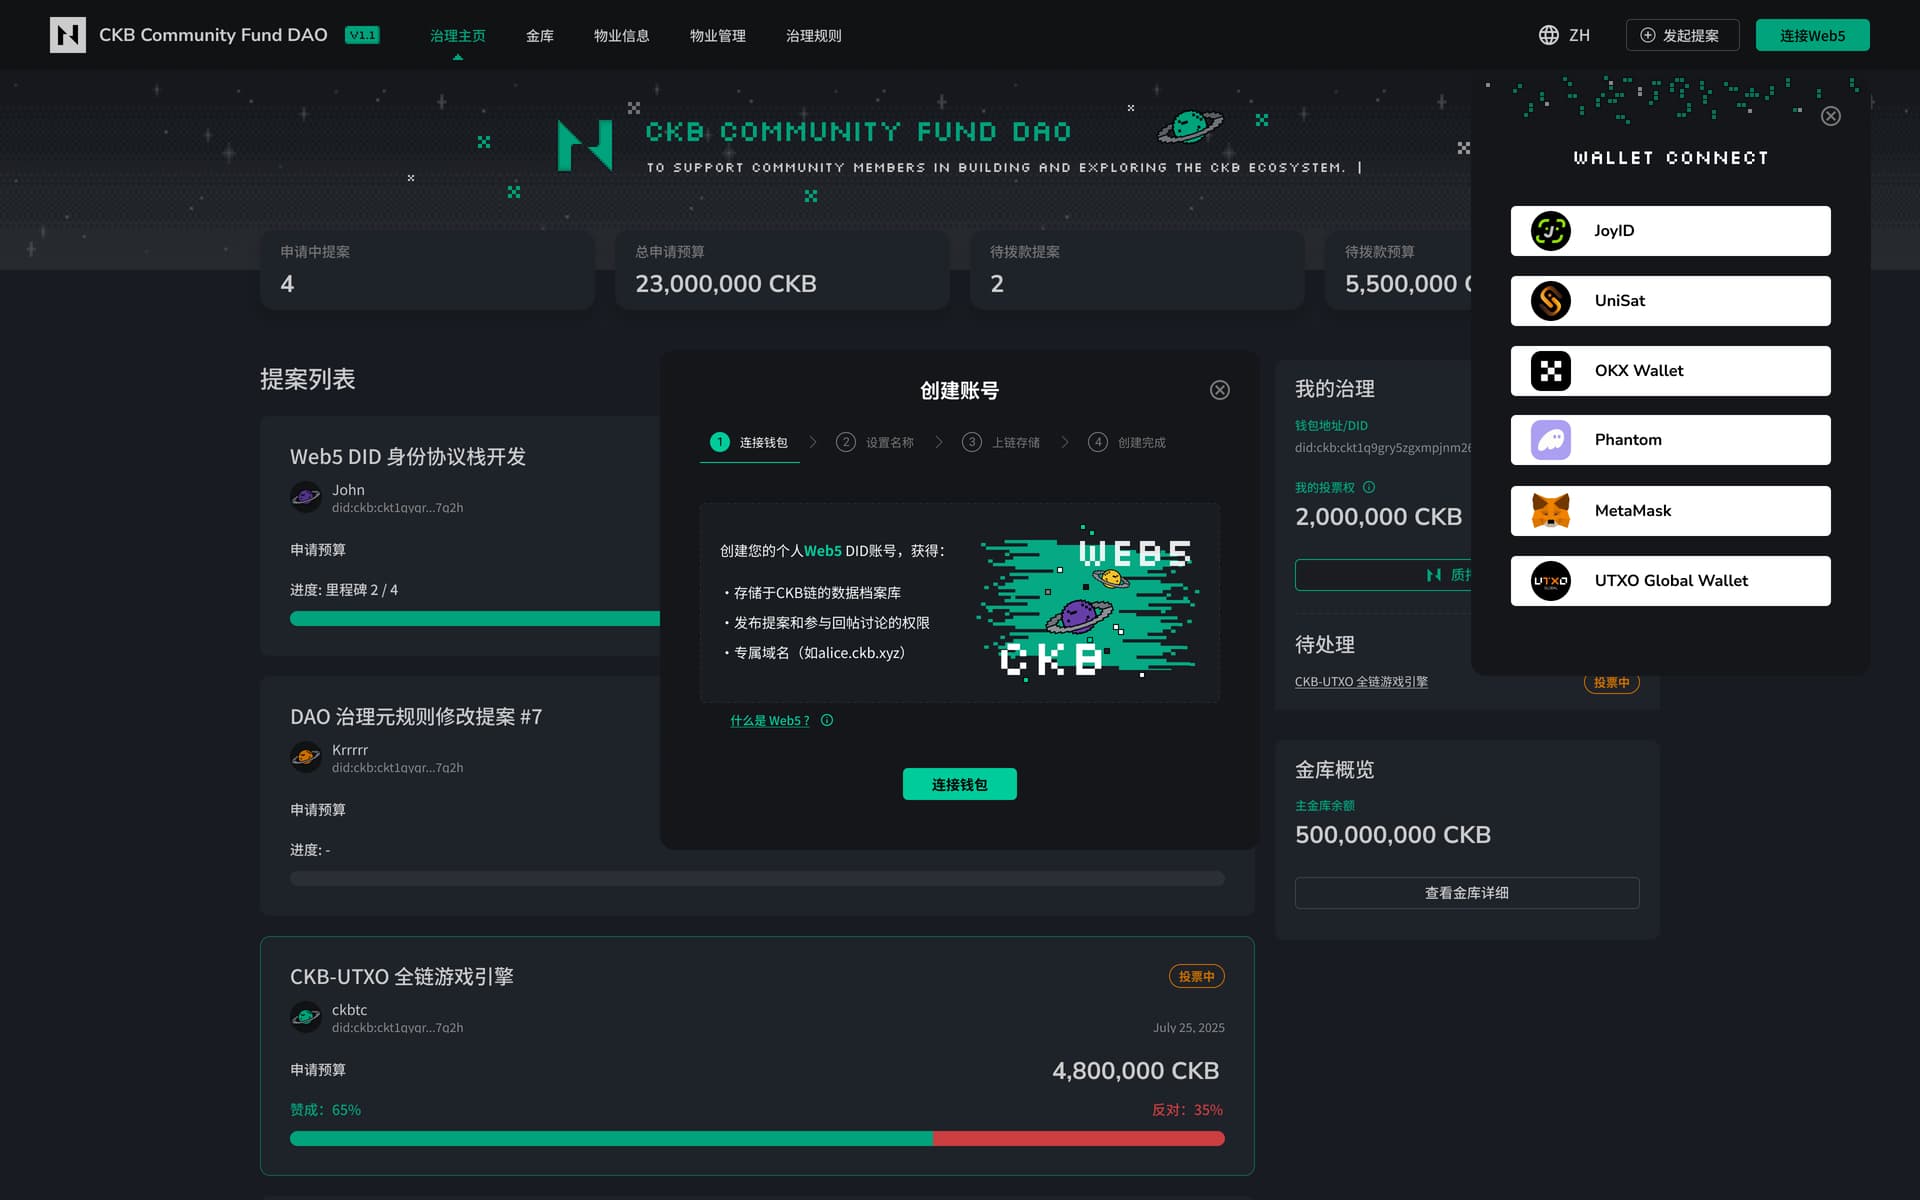The width and height of the screenshot is (1920, 1200).
Task: Select the JoyID wallet icon
Action: (1550, 231)
